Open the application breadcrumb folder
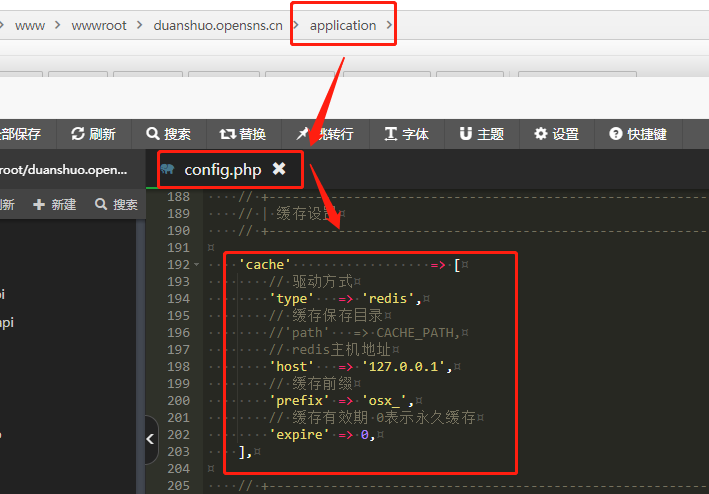The image size is (709, 494). [x=343, y=26]
